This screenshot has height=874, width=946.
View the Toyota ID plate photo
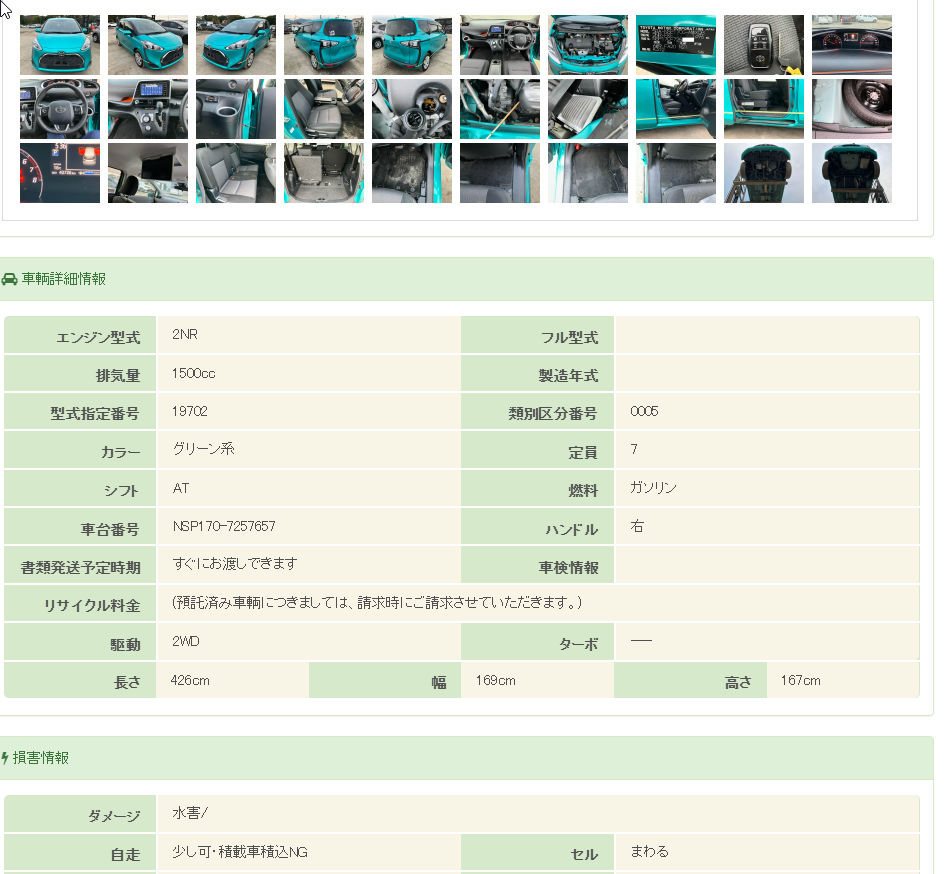tap(675, 45)
